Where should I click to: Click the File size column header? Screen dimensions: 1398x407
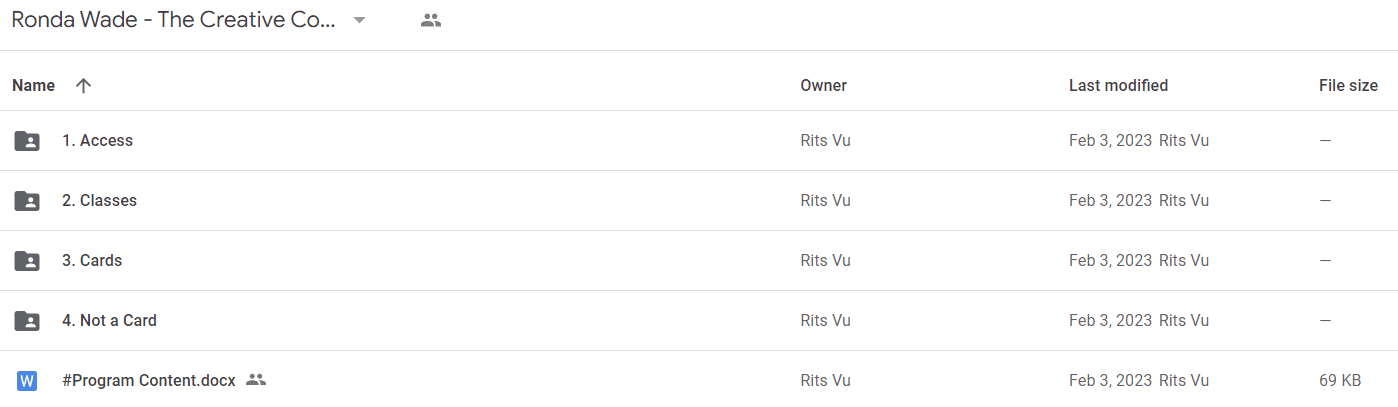1348,86
